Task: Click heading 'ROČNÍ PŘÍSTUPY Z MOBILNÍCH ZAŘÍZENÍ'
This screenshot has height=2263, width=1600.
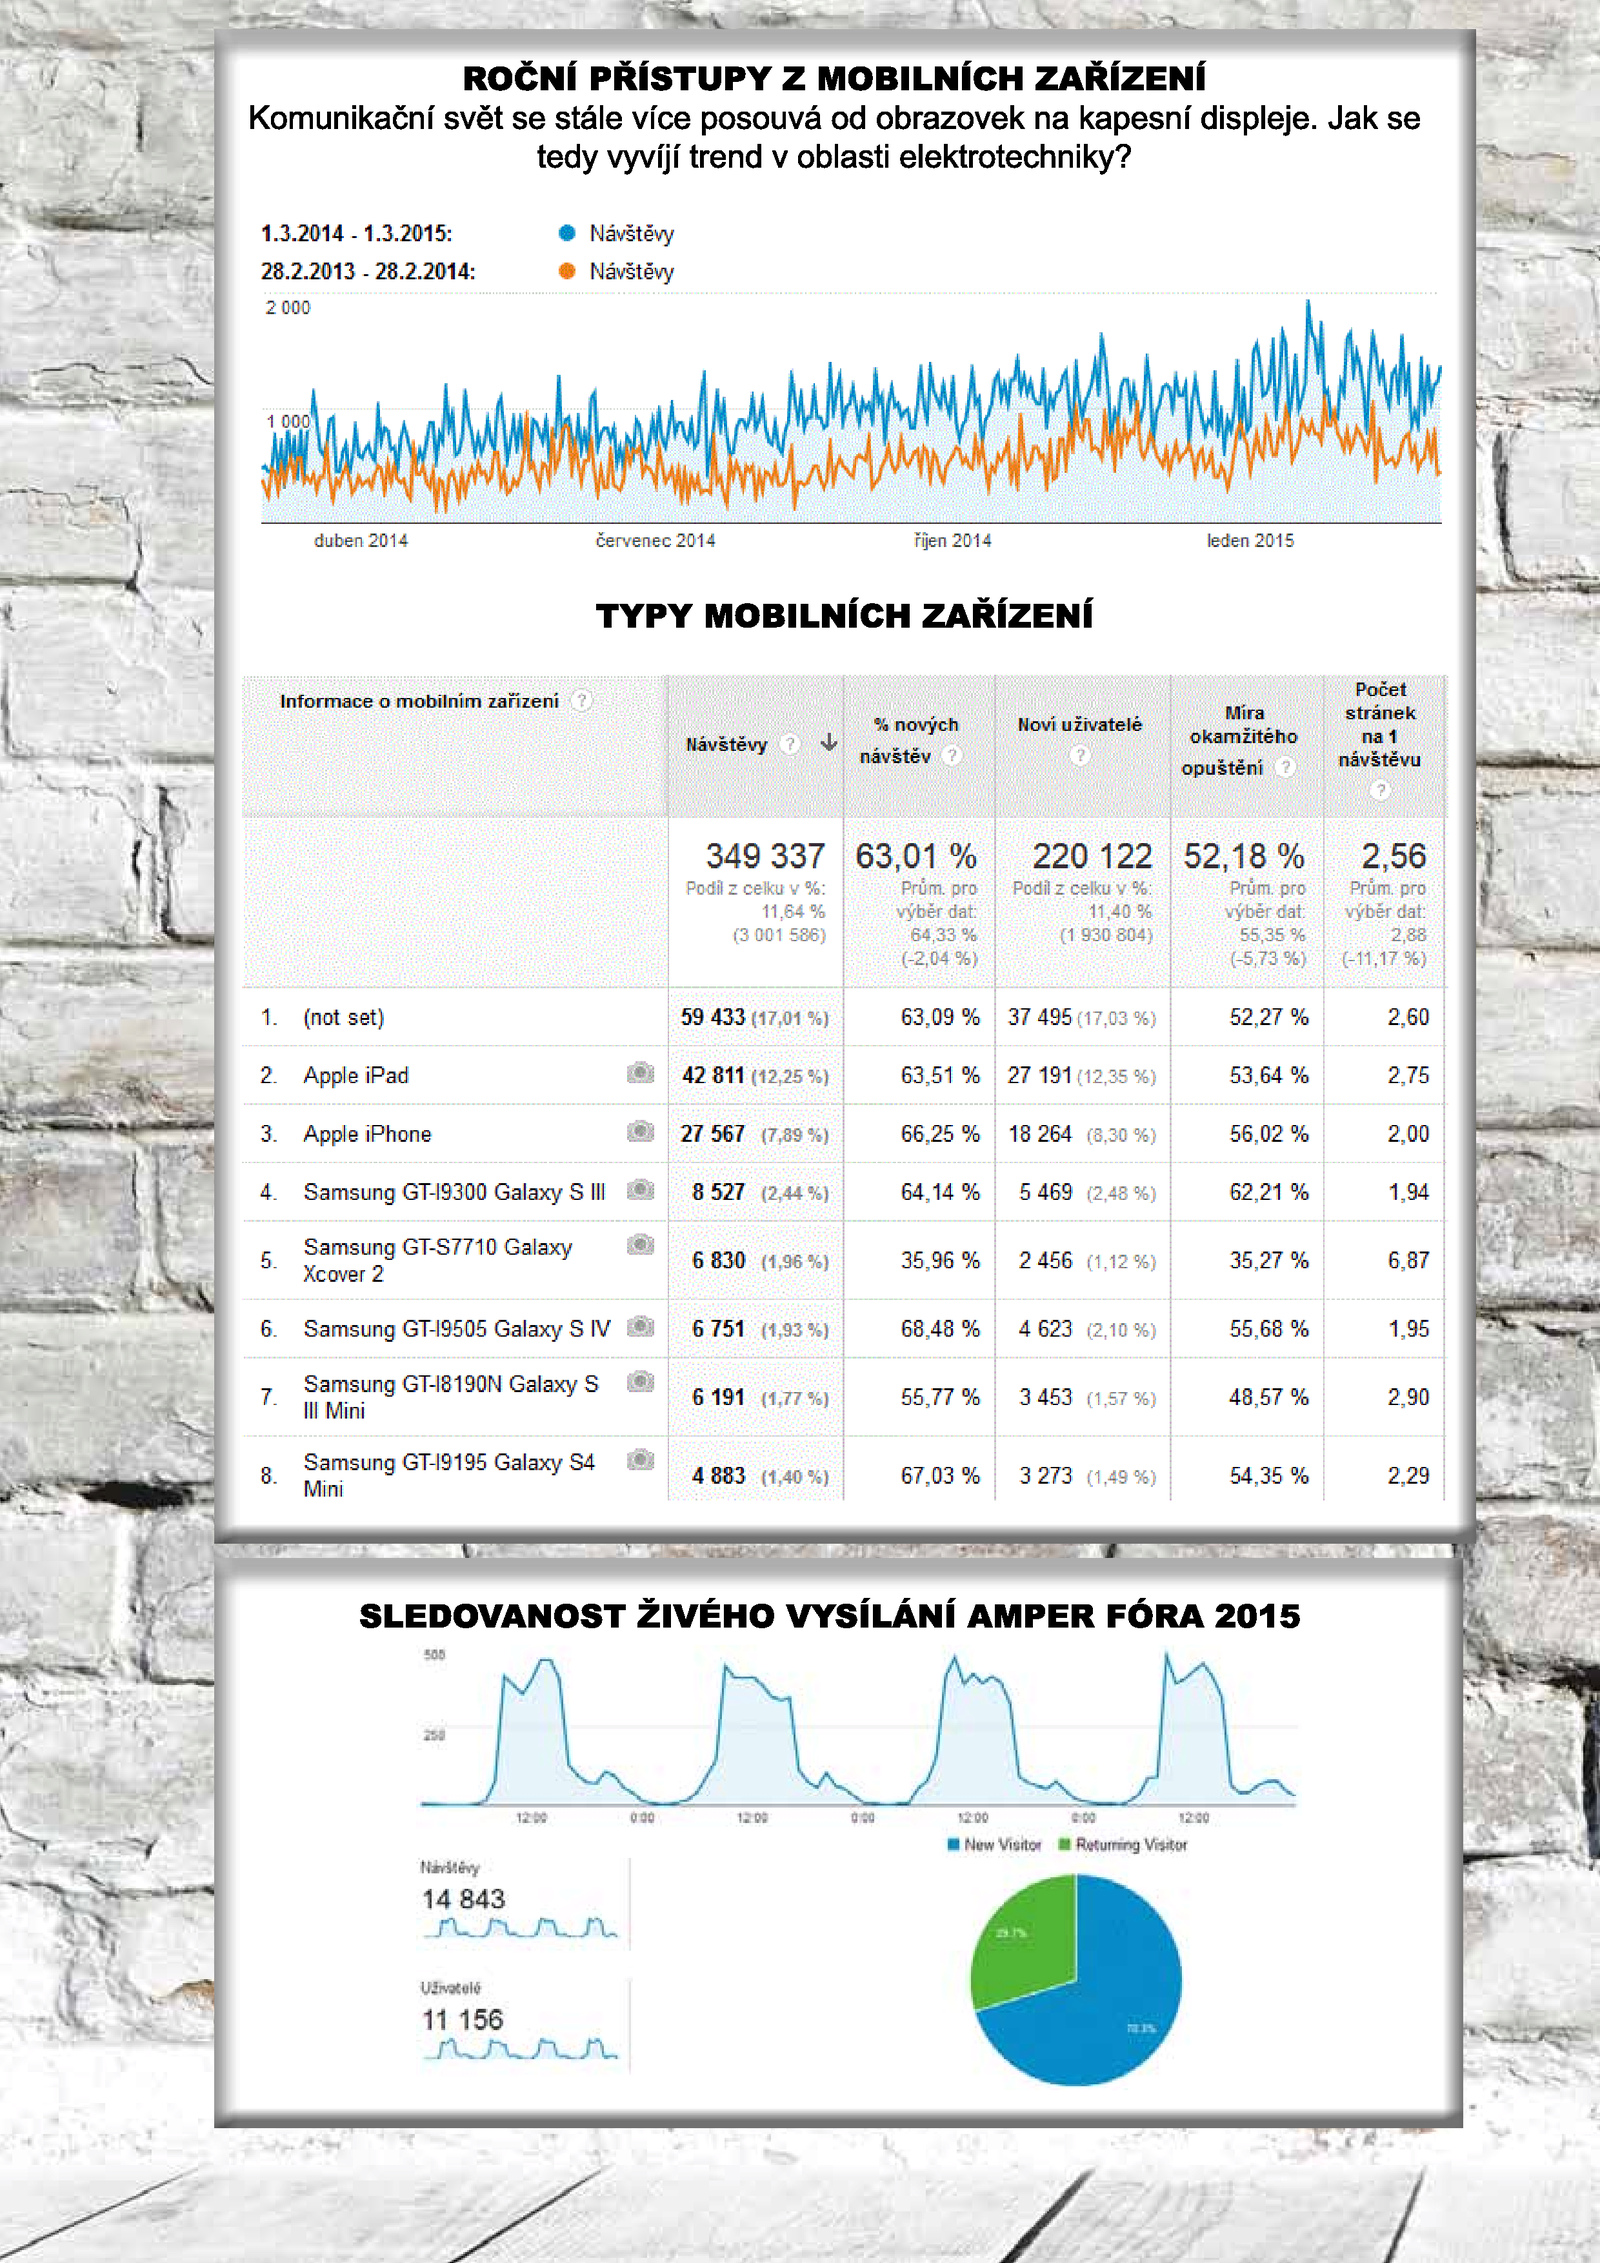Action: (834, 78)
